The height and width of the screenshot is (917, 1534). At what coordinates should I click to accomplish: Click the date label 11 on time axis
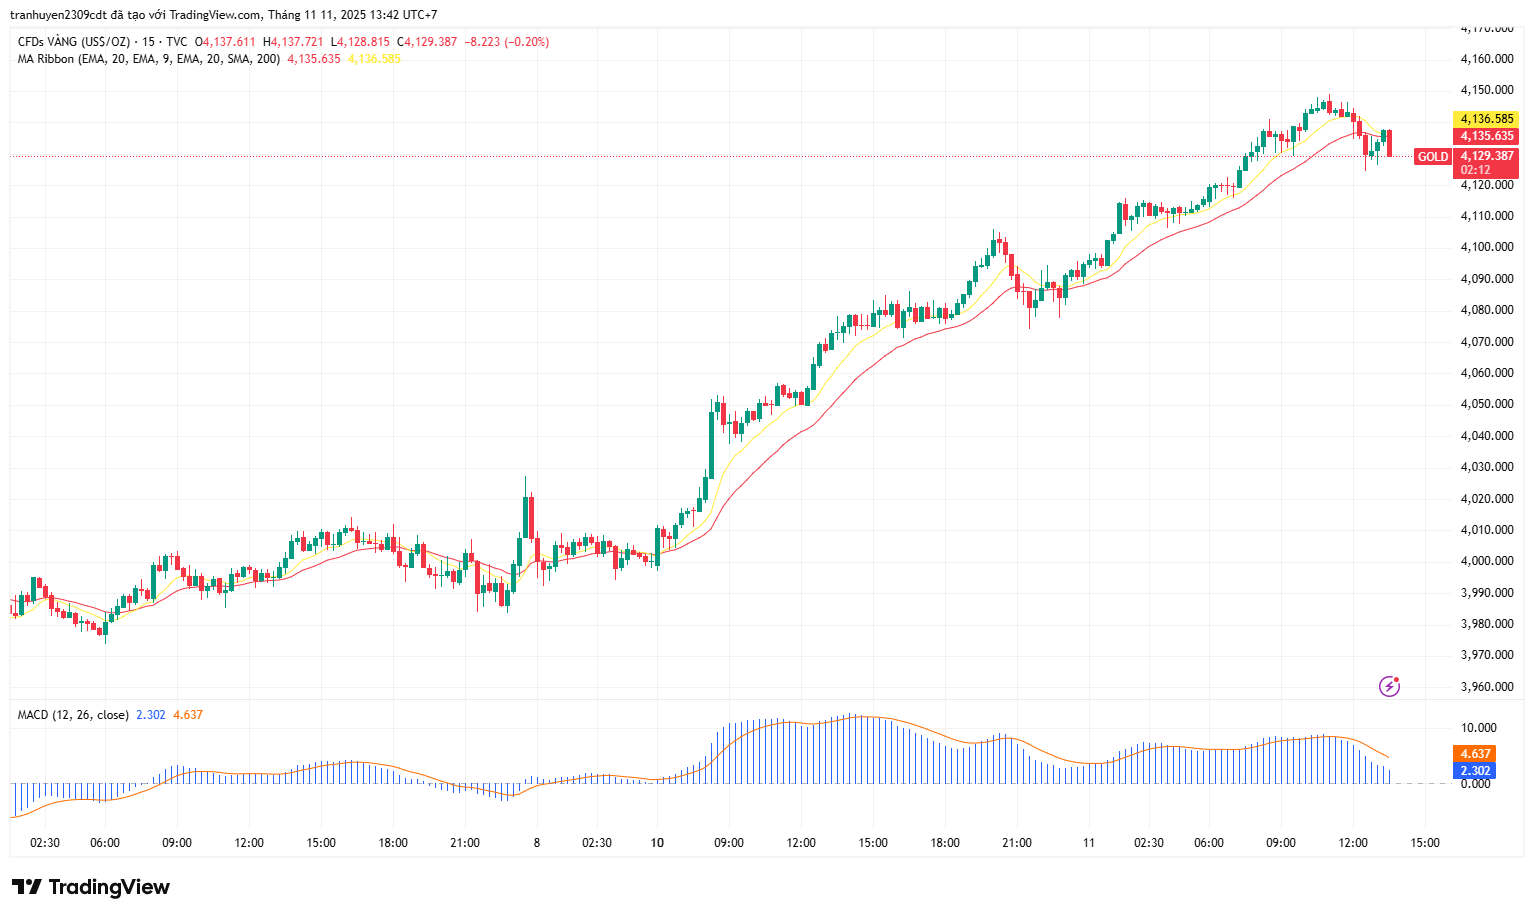(x=1089, y=843)
